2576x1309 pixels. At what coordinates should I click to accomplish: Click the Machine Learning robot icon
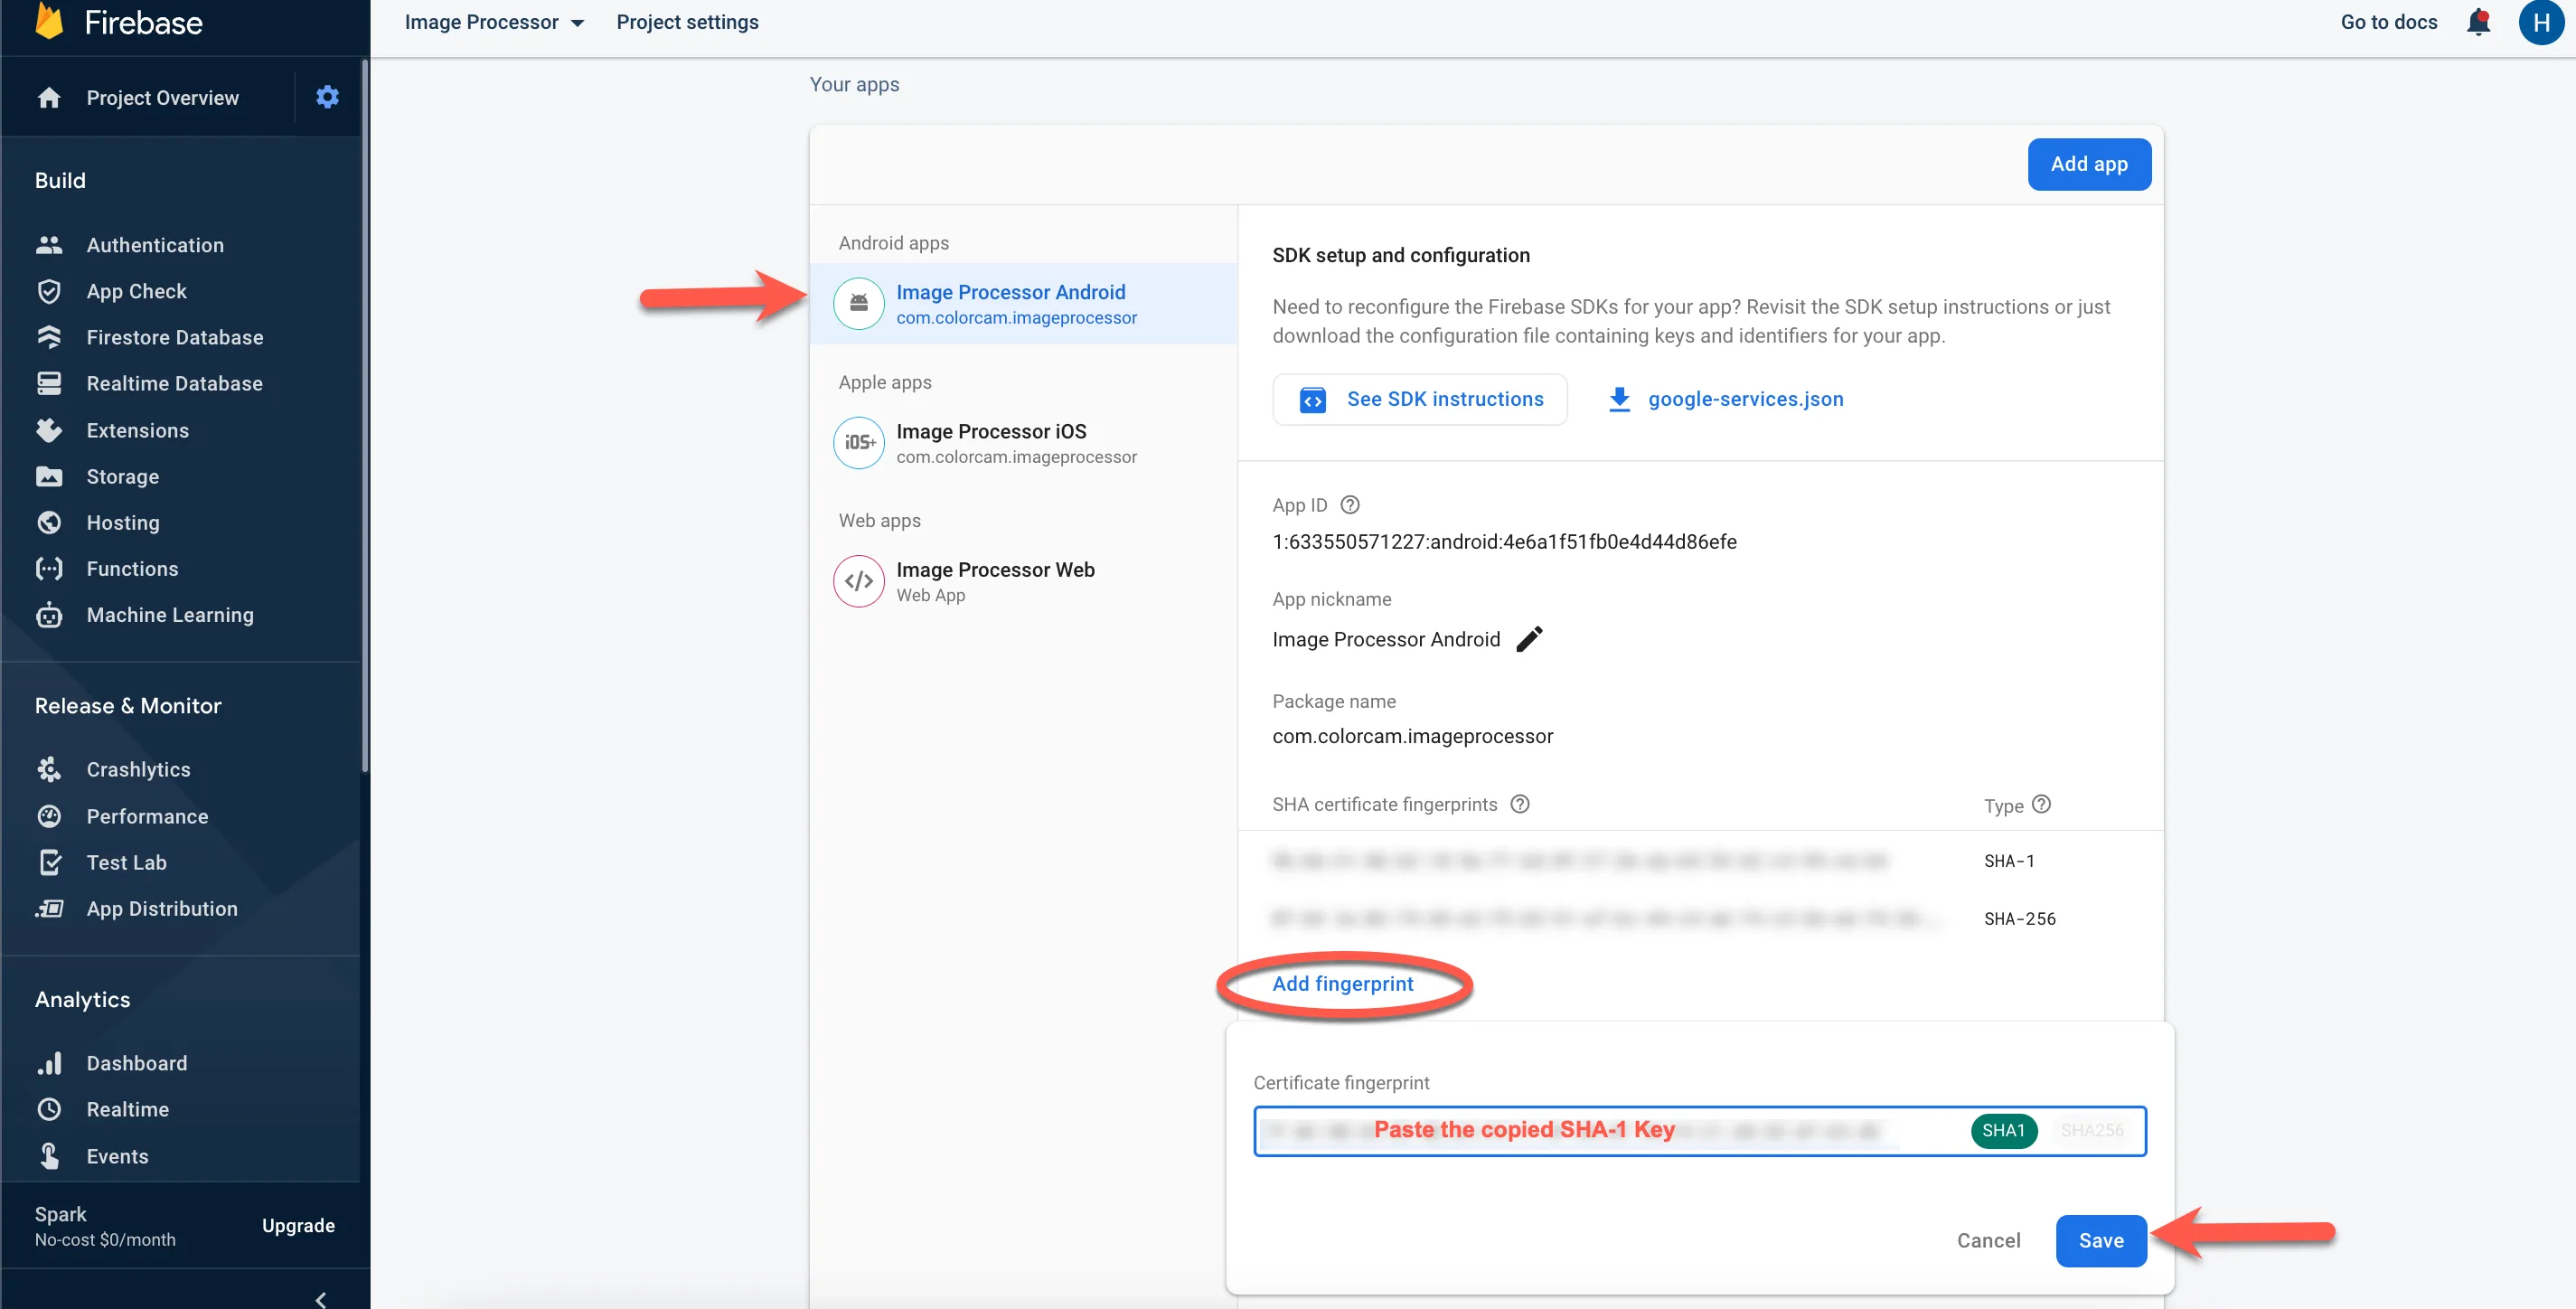[x=49, y=615]
